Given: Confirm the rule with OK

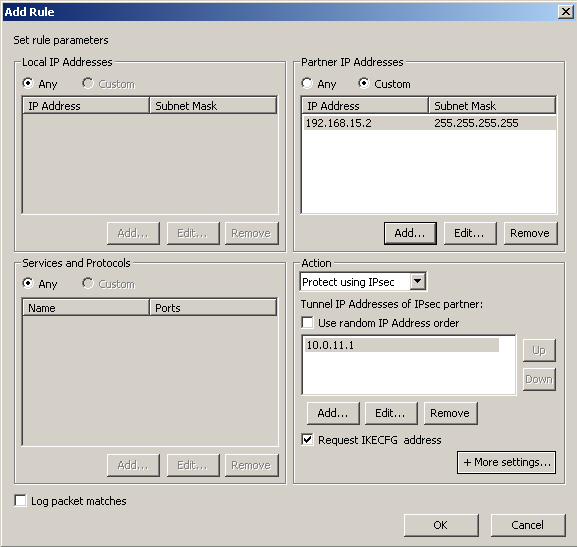Looking at the screenshot, I should [441, 525].
